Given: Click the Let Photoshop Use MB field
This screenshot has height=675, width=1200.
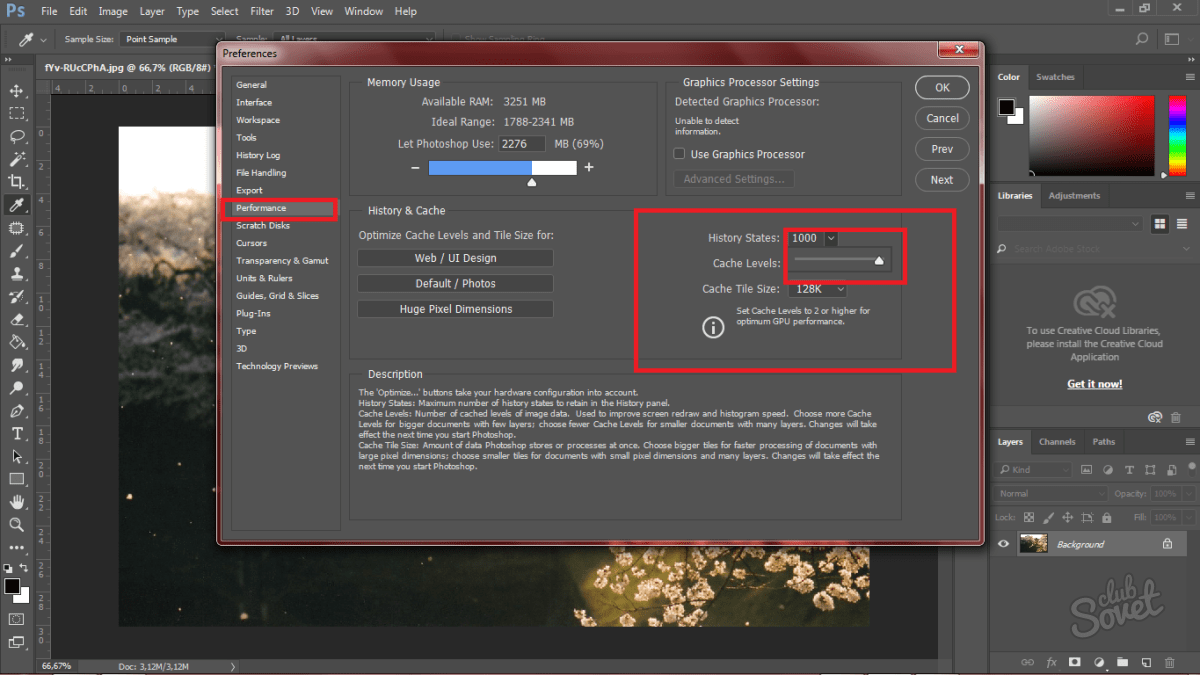Looking at the screenshot, I should click(x=522, y=144).
